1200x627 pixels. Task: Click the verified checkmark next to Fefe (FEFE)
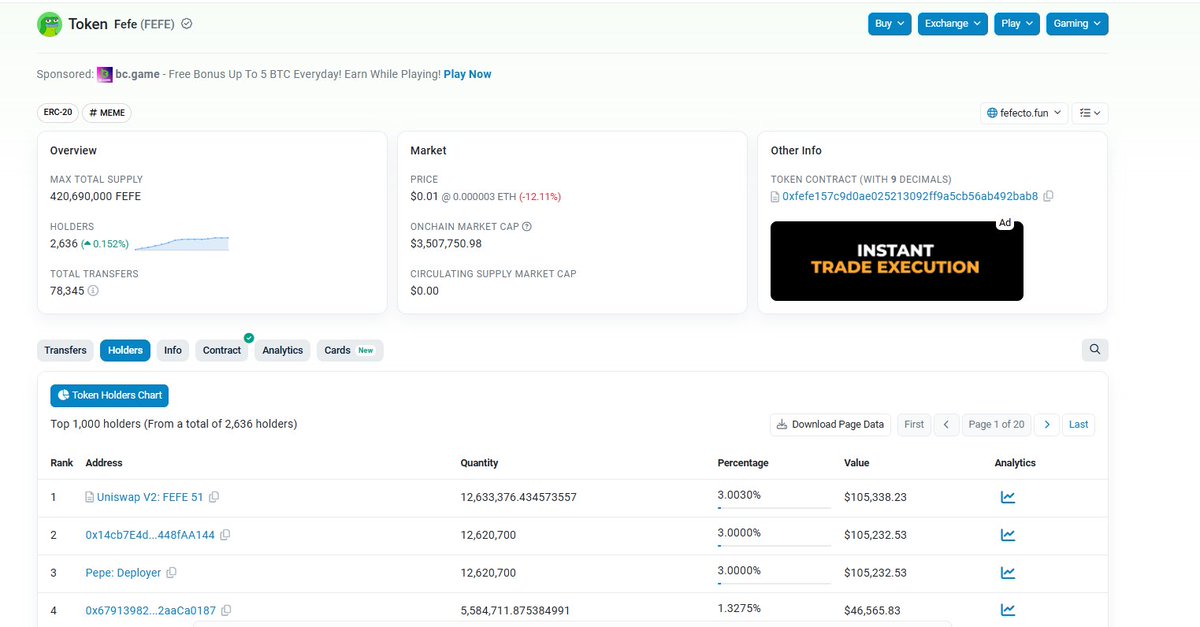coord(187,24)
